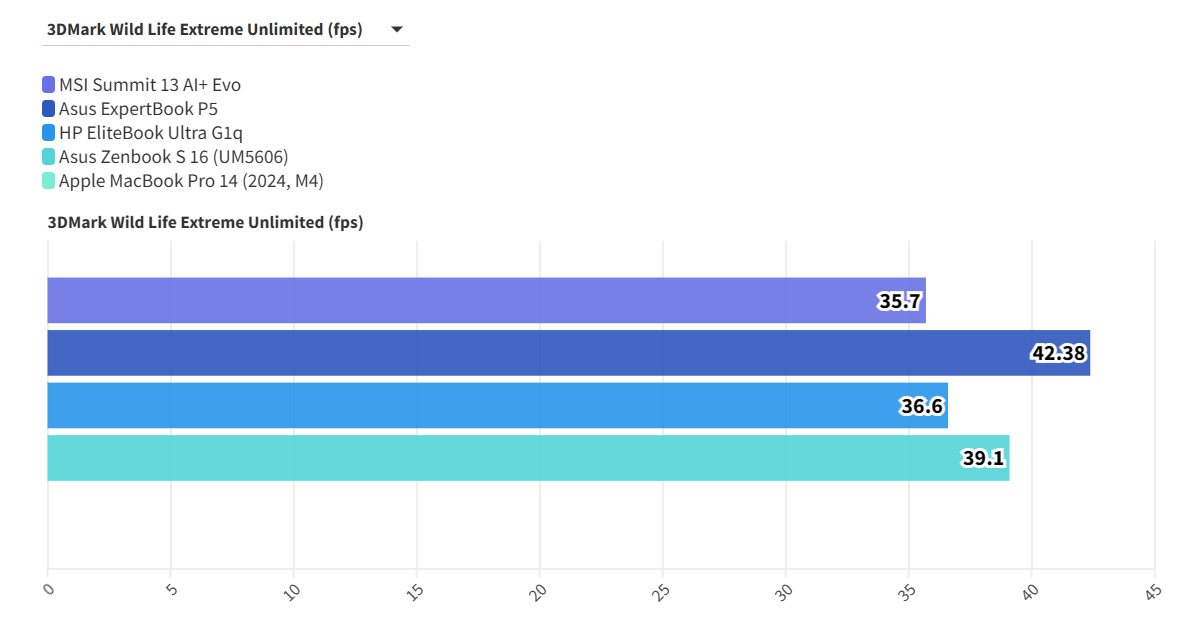Click Apple MacBook Pro 14 legend swatch
This screenshot has height=618, width=1202.
coord(49,181)
